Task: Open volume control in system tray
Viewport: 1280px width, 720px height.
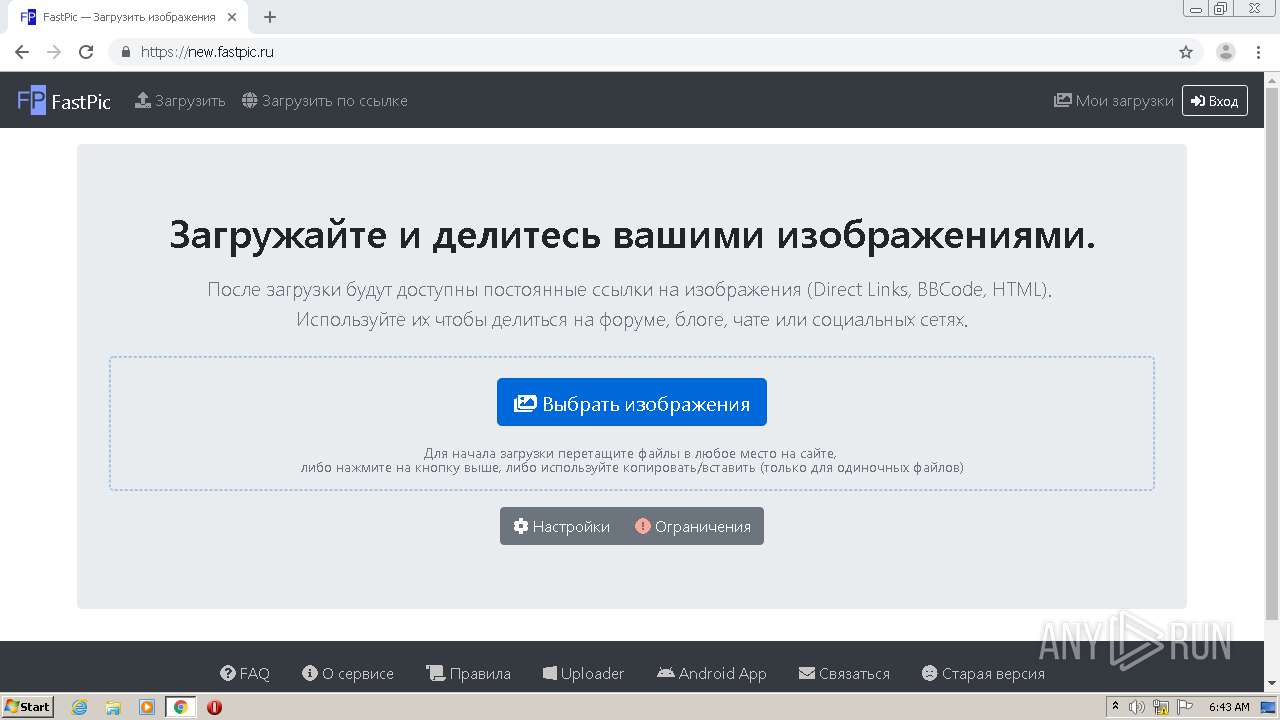Action: (x=1137, y=707)
